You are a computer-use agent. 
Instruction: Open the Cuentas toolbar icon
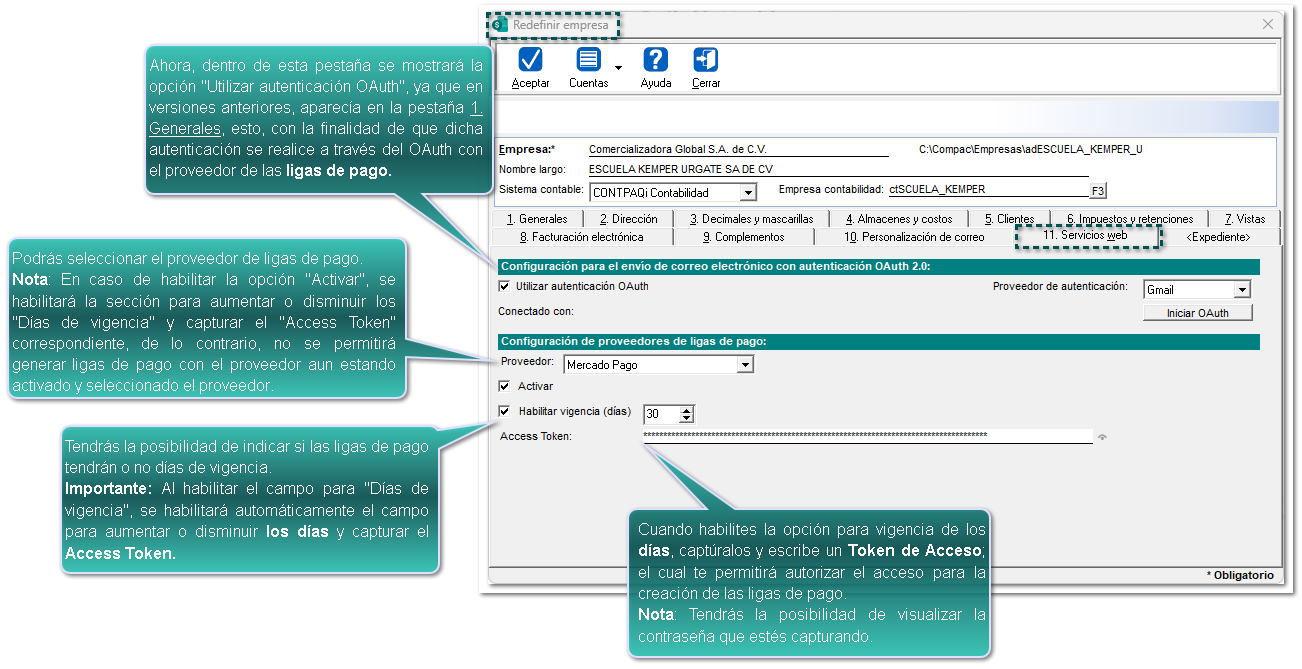[589, 59]
